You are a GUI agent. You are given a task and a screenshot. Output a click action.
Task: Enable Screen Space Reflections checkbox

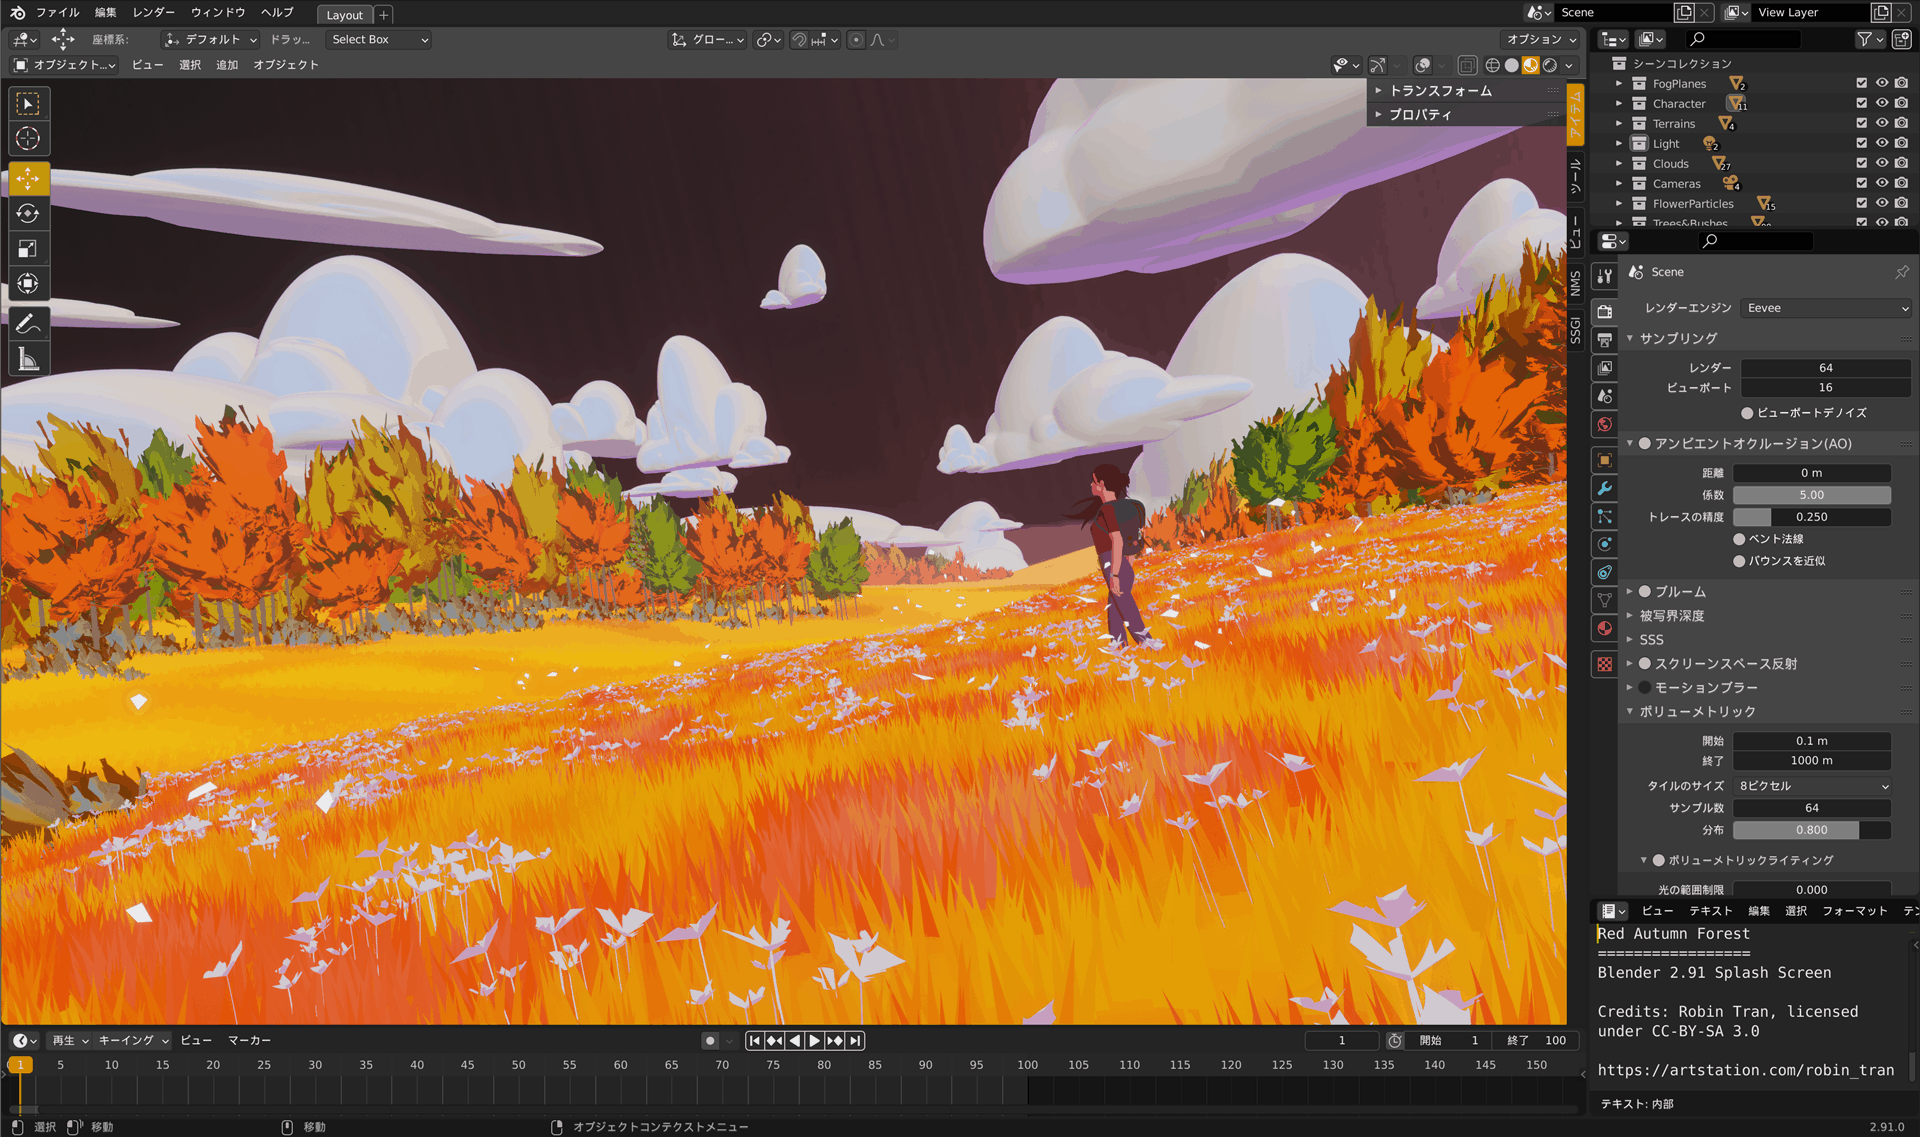click(x=1645, y=664)
